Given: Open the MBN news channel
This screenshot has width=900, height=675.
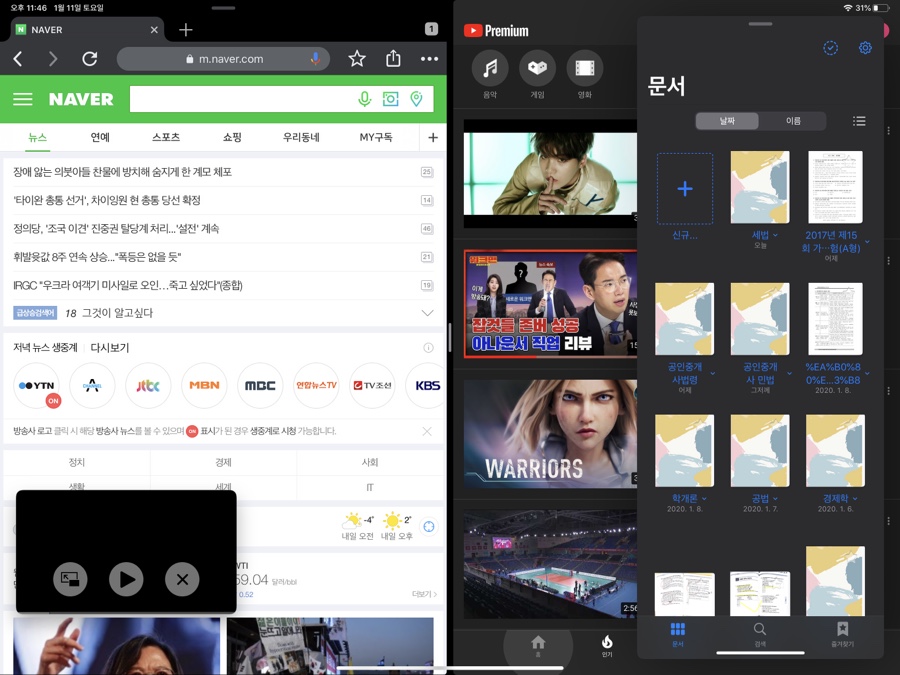Looking at the screenshot, I should (204, 386).
